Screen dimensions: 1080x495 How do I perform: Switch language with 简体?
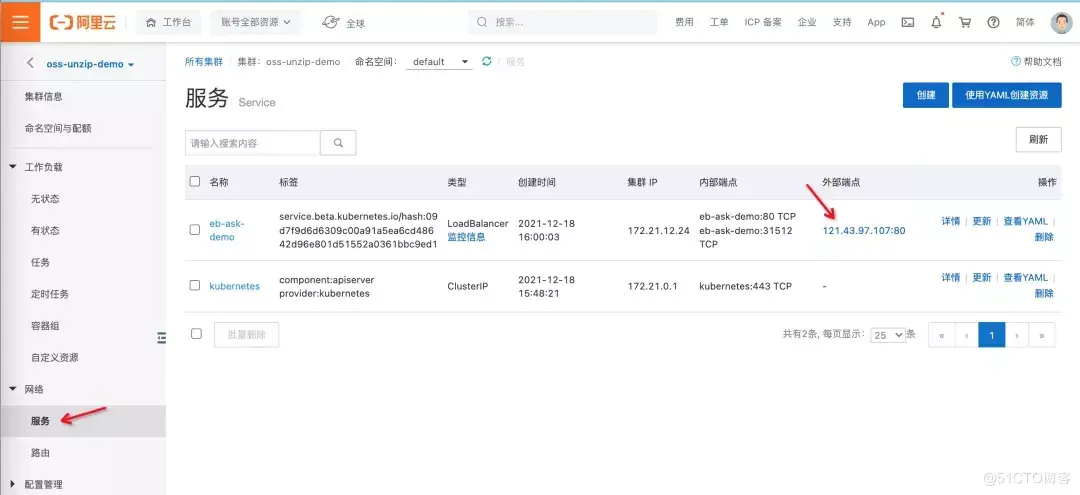[x=1025, y=22]
